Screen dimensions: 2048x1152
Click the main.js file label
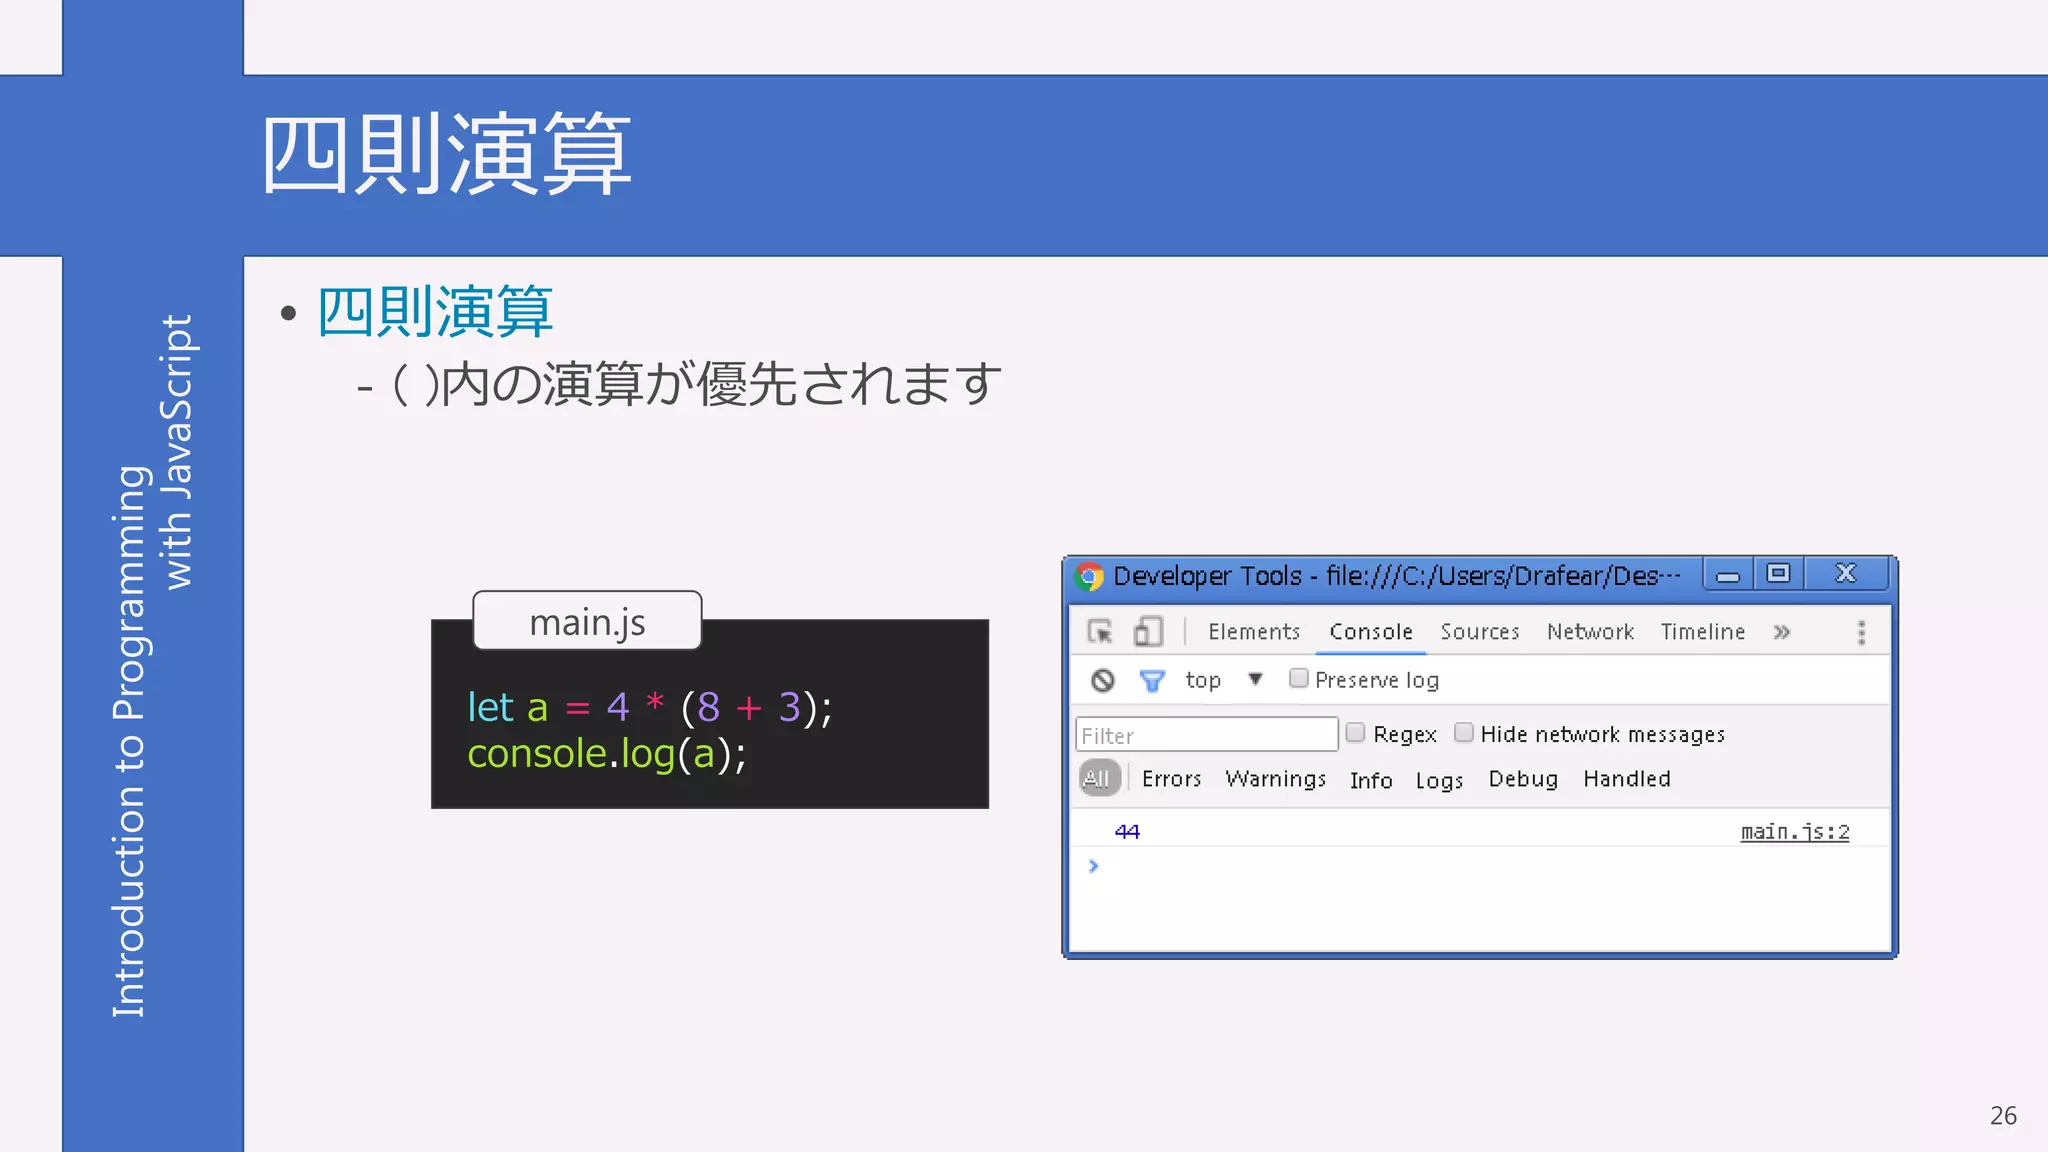(587, 621)
